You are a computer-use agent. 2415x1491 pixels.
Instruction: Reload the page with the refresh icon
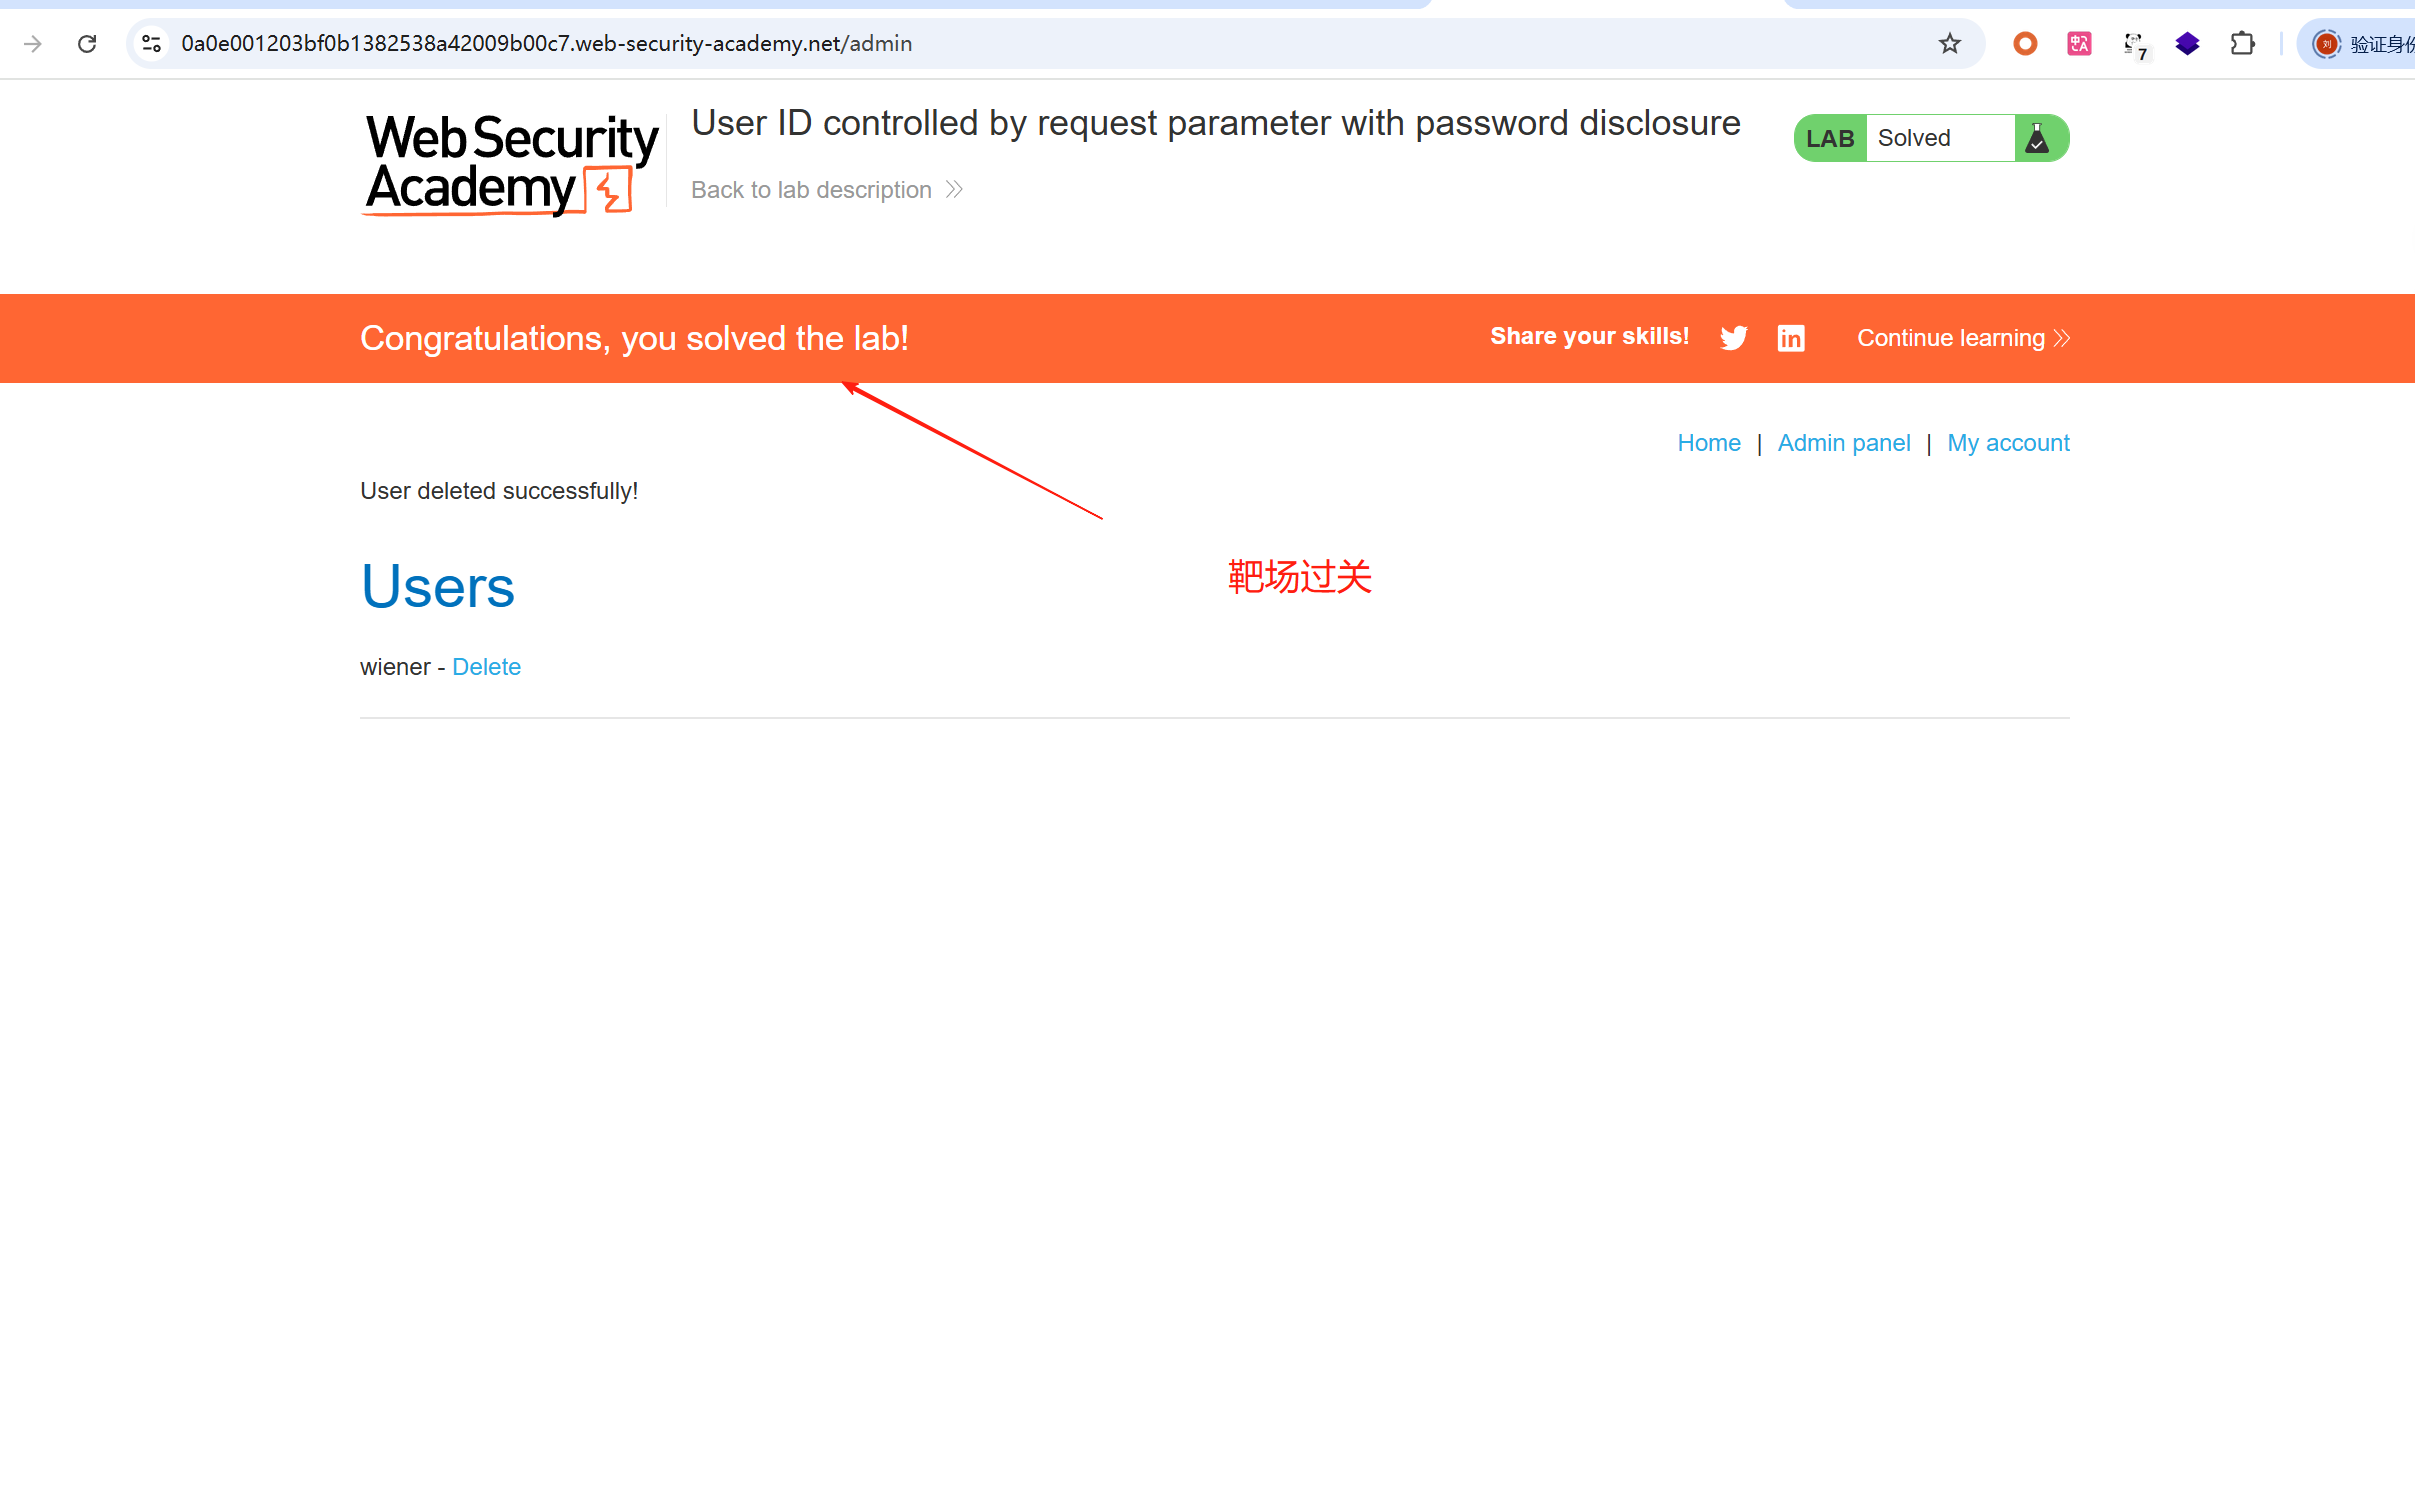click(x=87, y=44)
